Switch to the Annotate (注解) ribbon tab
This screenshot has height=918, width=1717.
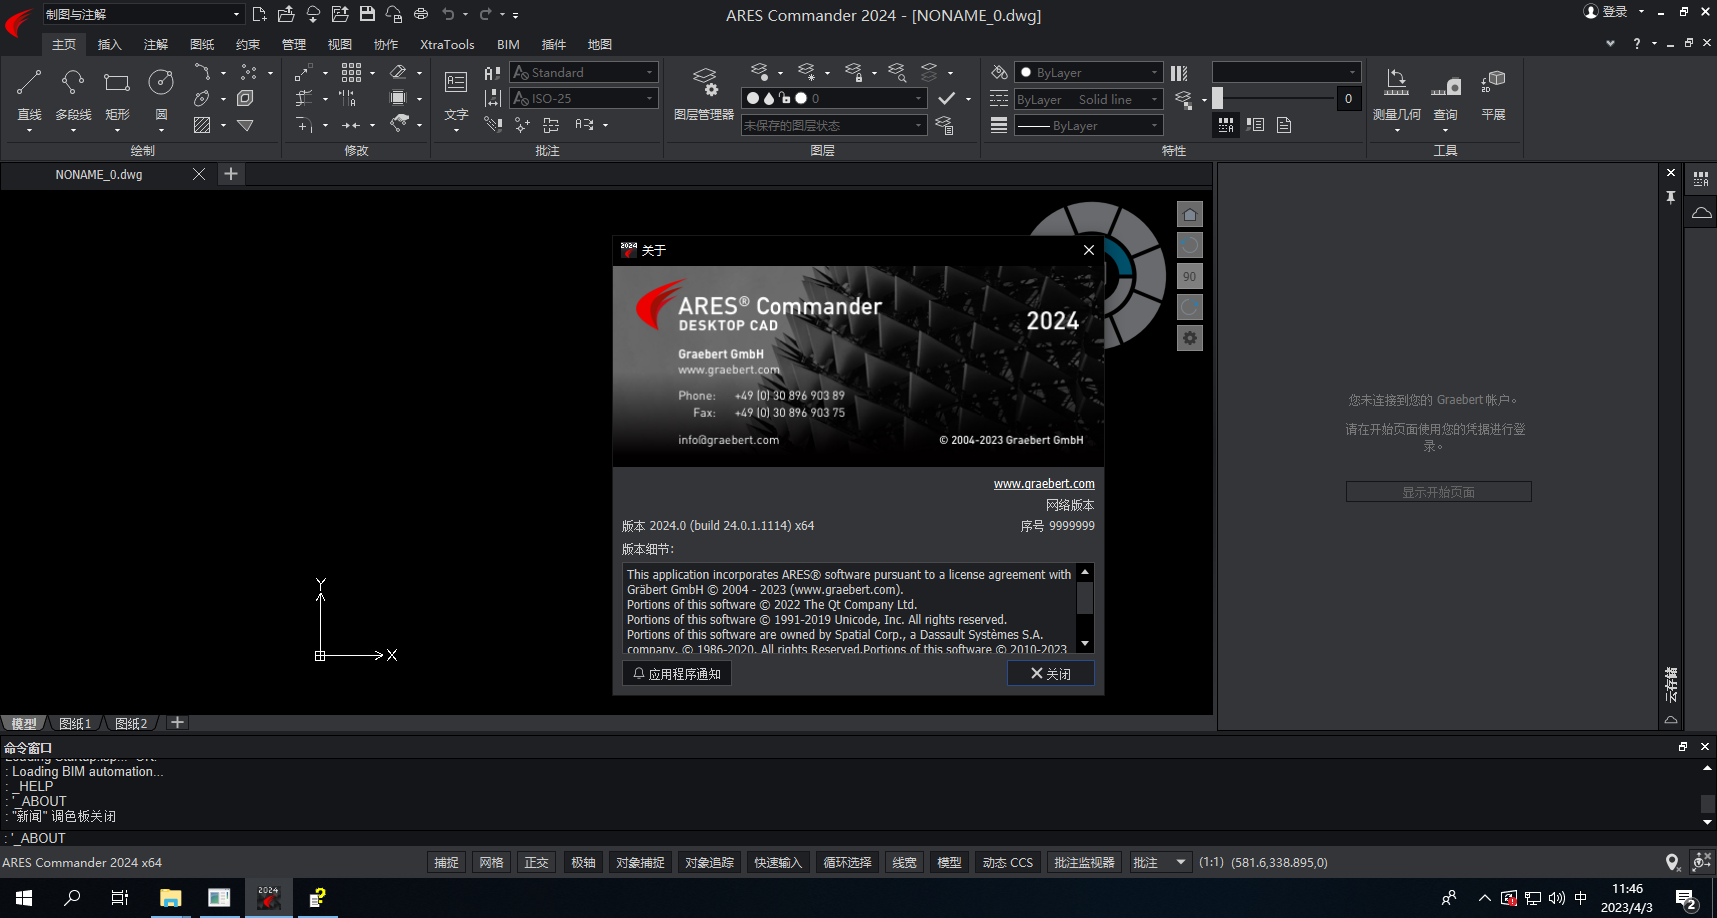pos(155,44)
